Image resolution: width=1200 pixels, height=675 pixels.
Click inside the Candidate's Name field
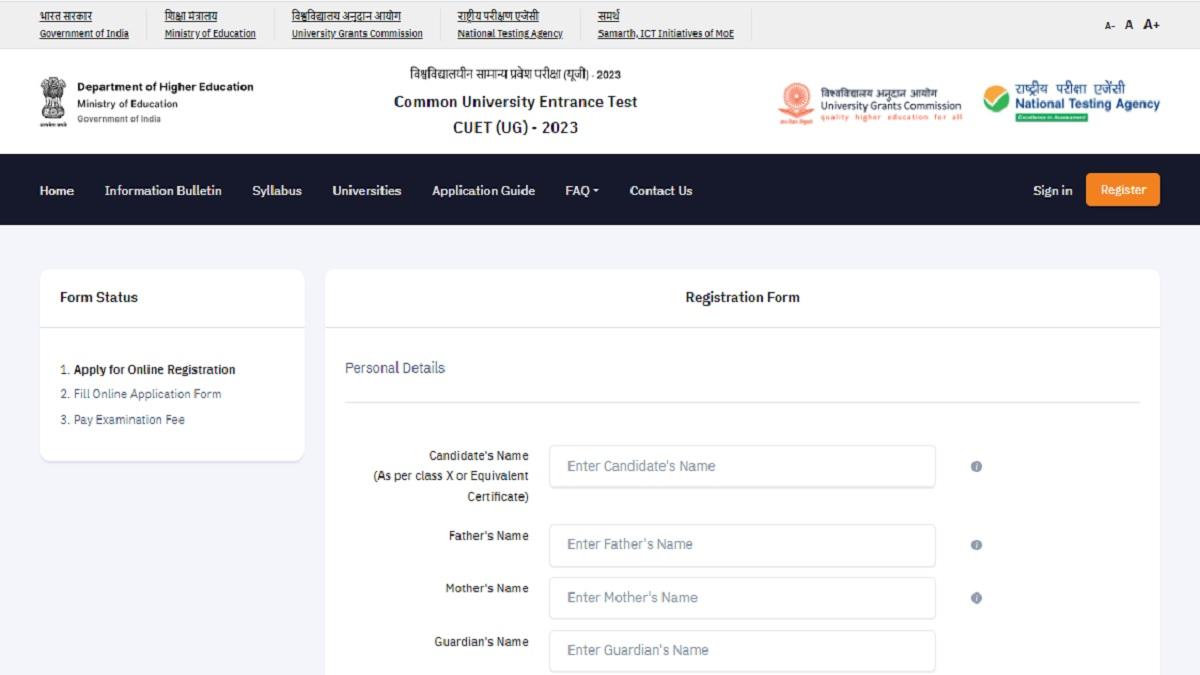point(742,466)
